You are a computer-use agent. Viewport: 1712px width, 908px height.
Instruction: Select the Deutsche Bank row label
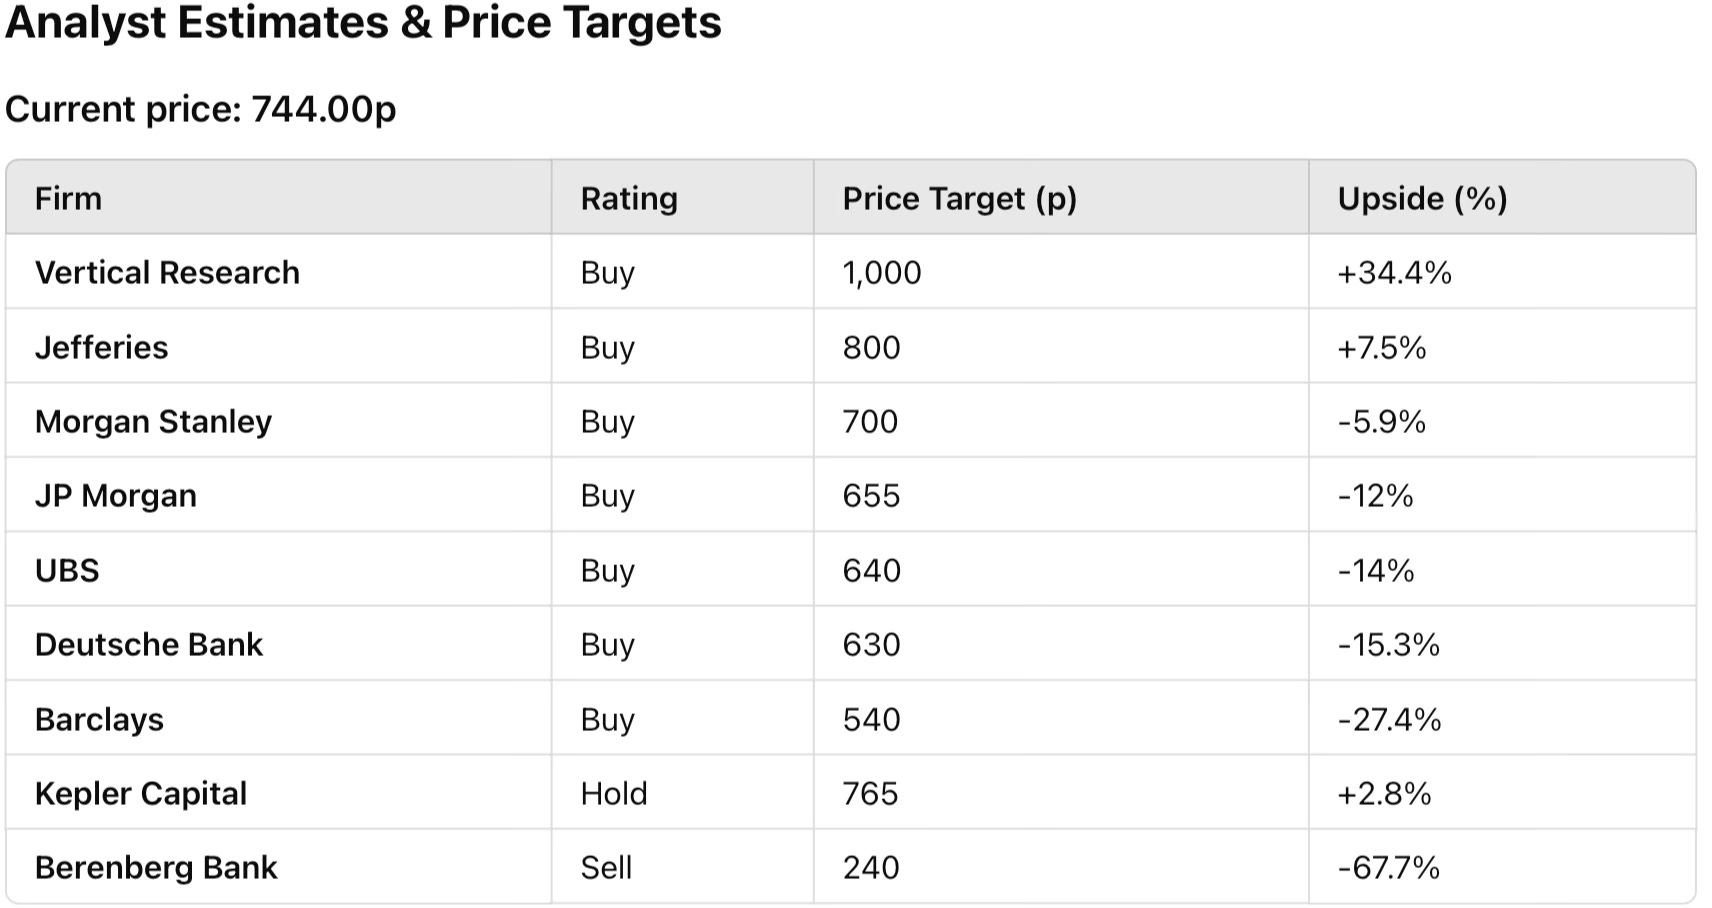point(148,644)
